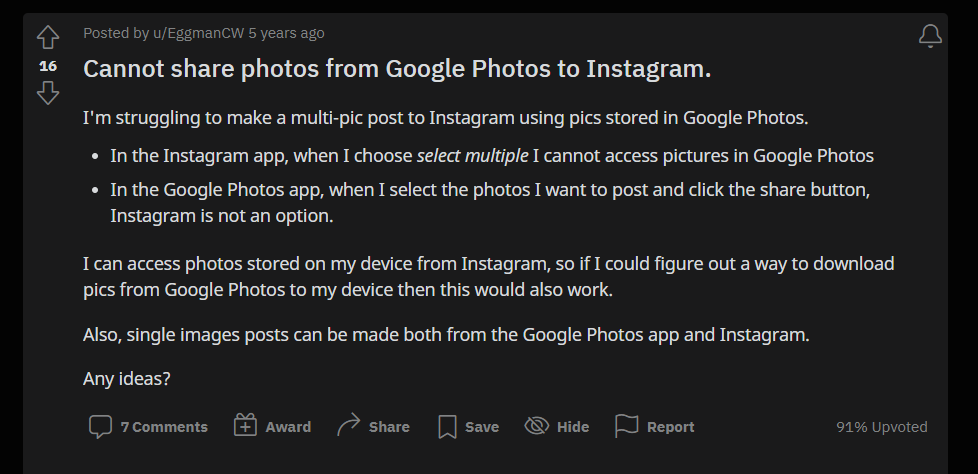Click the 7 Comments label

[x=164, y=427]
